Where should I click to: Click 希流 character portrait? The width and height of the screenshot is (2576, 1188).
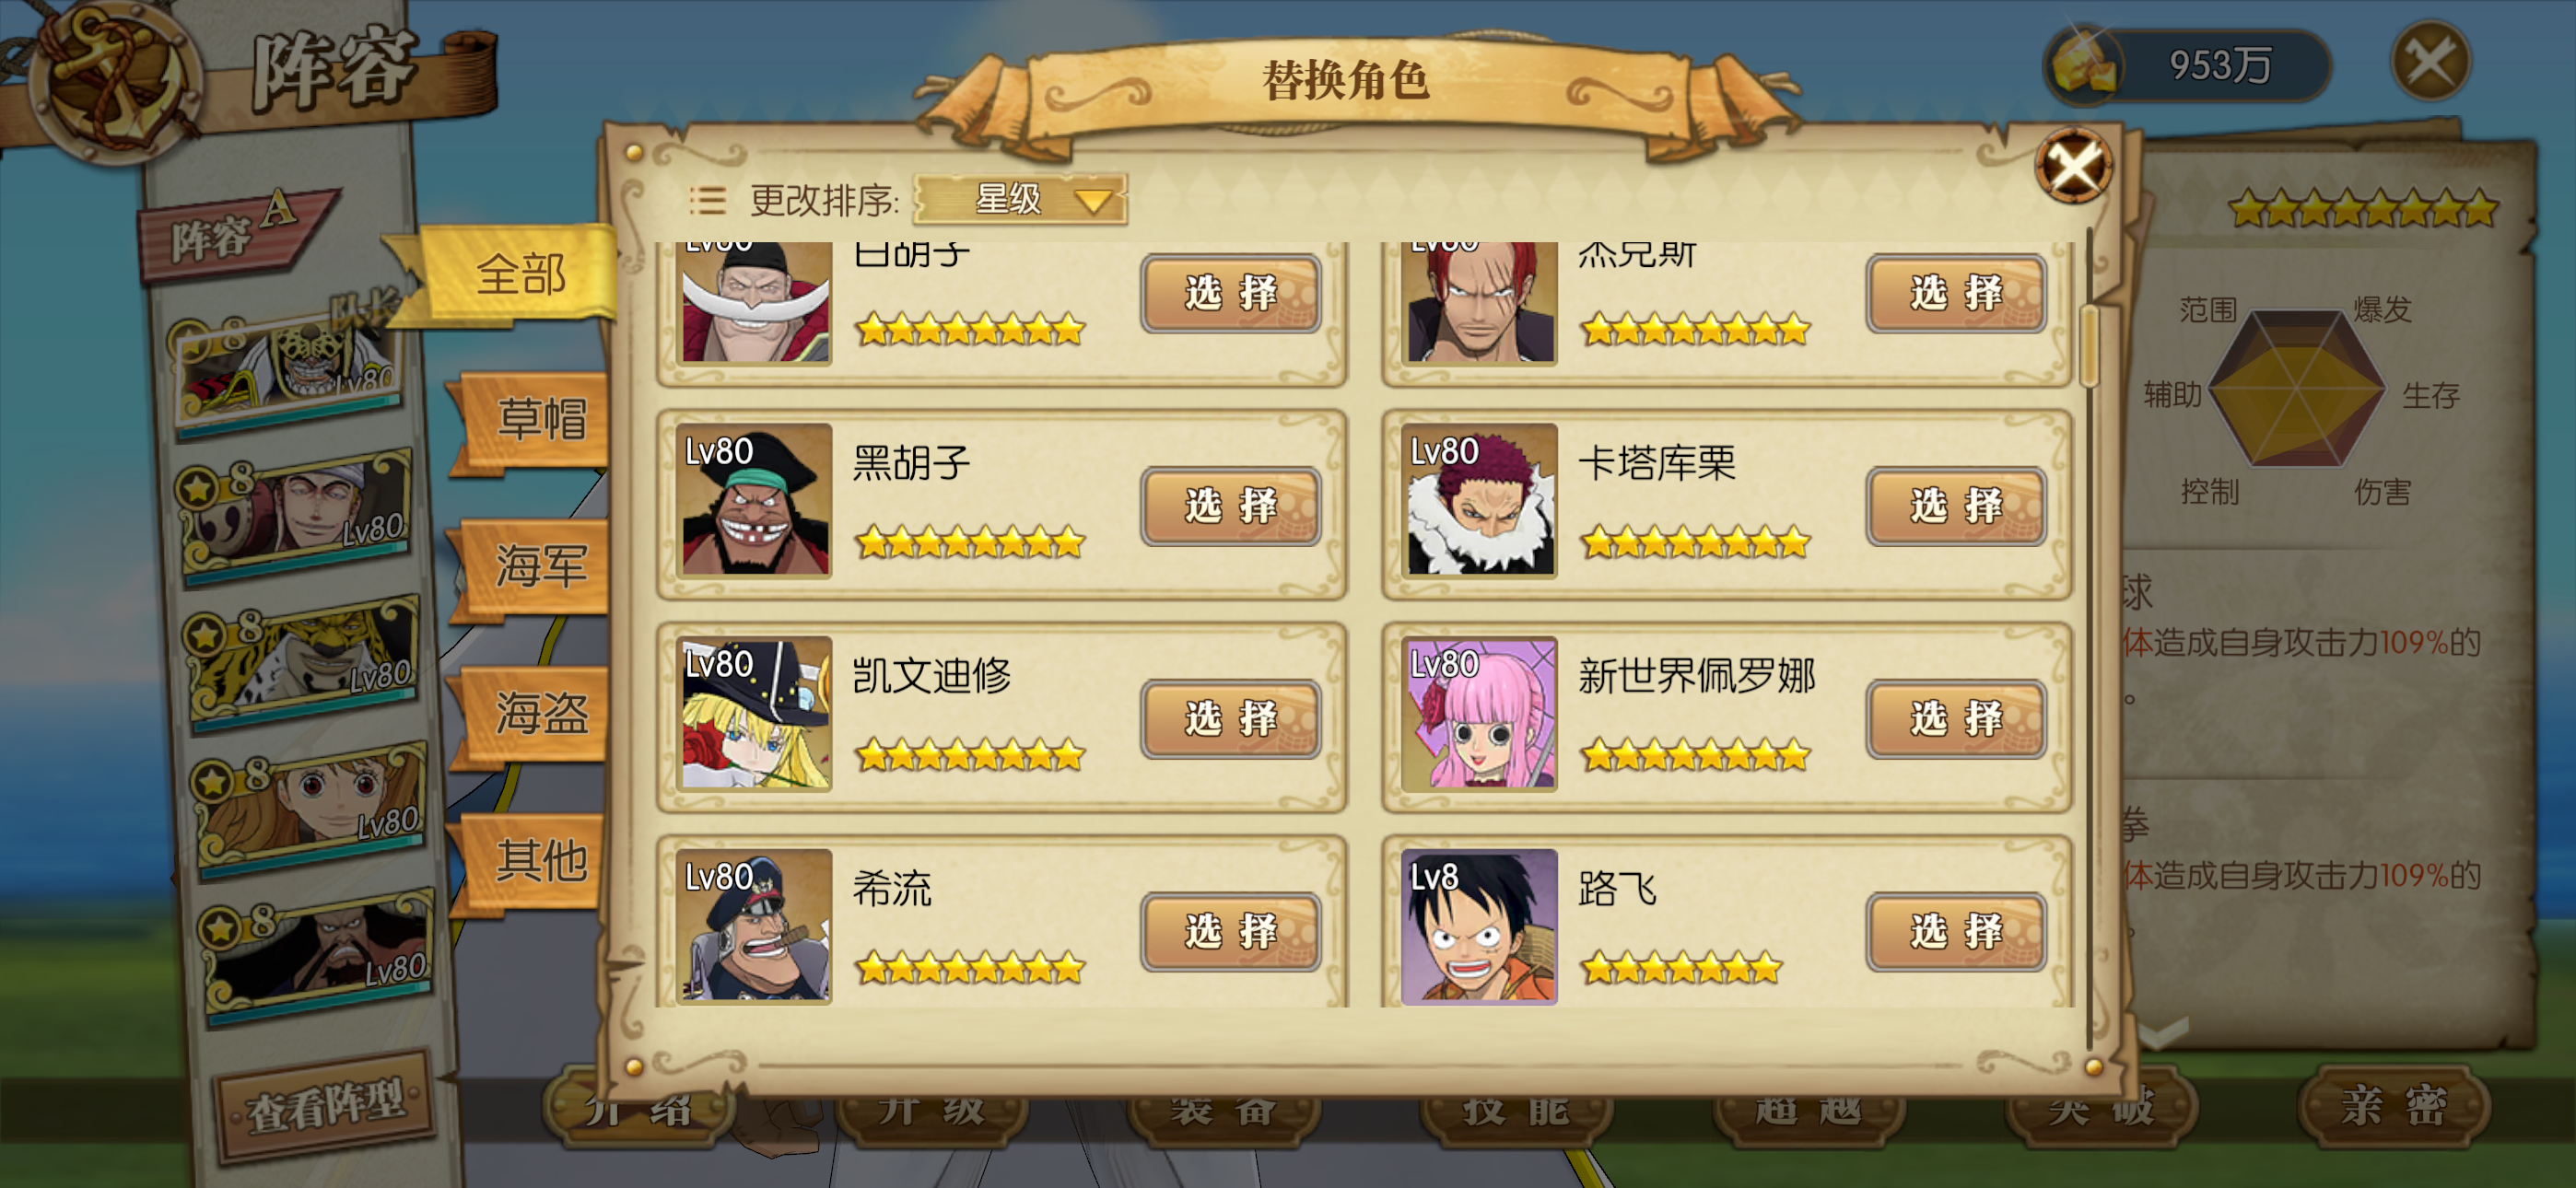(755, 926)
